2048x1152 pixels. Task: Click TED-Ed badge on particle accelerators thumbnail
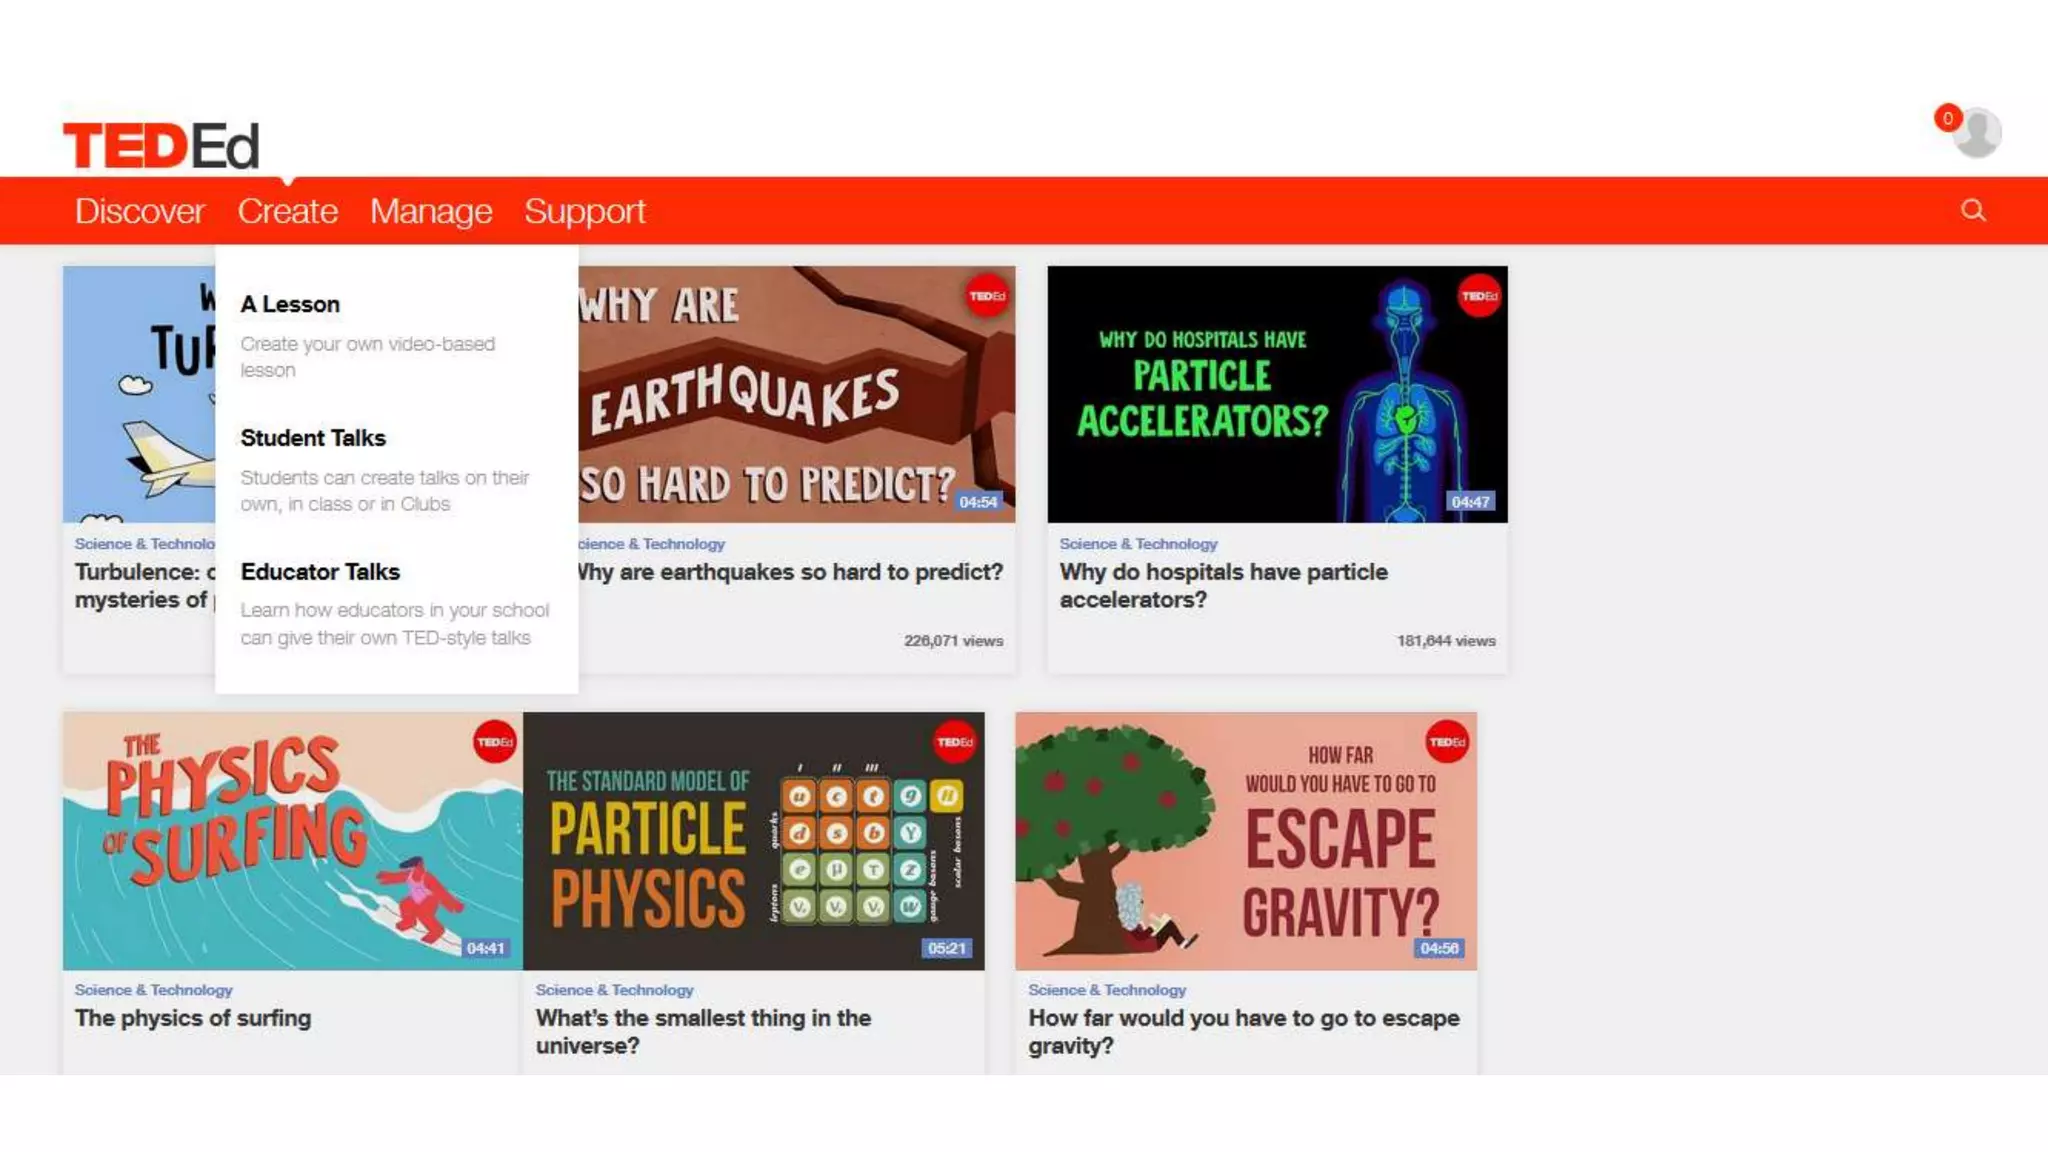[1479, 296]
